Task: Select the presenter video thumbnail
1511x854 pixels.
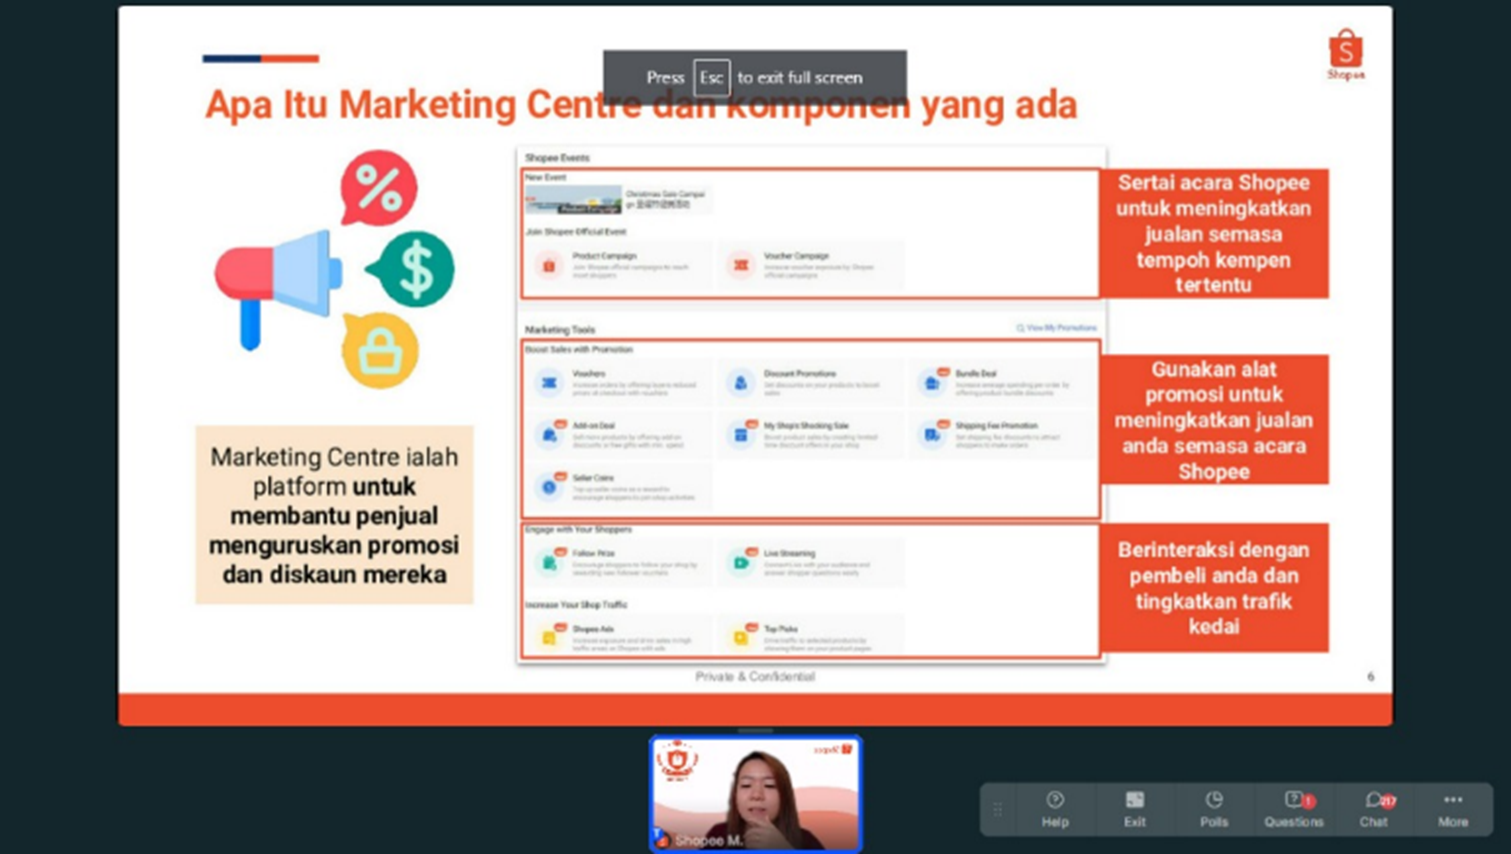Action: (755, 793)
